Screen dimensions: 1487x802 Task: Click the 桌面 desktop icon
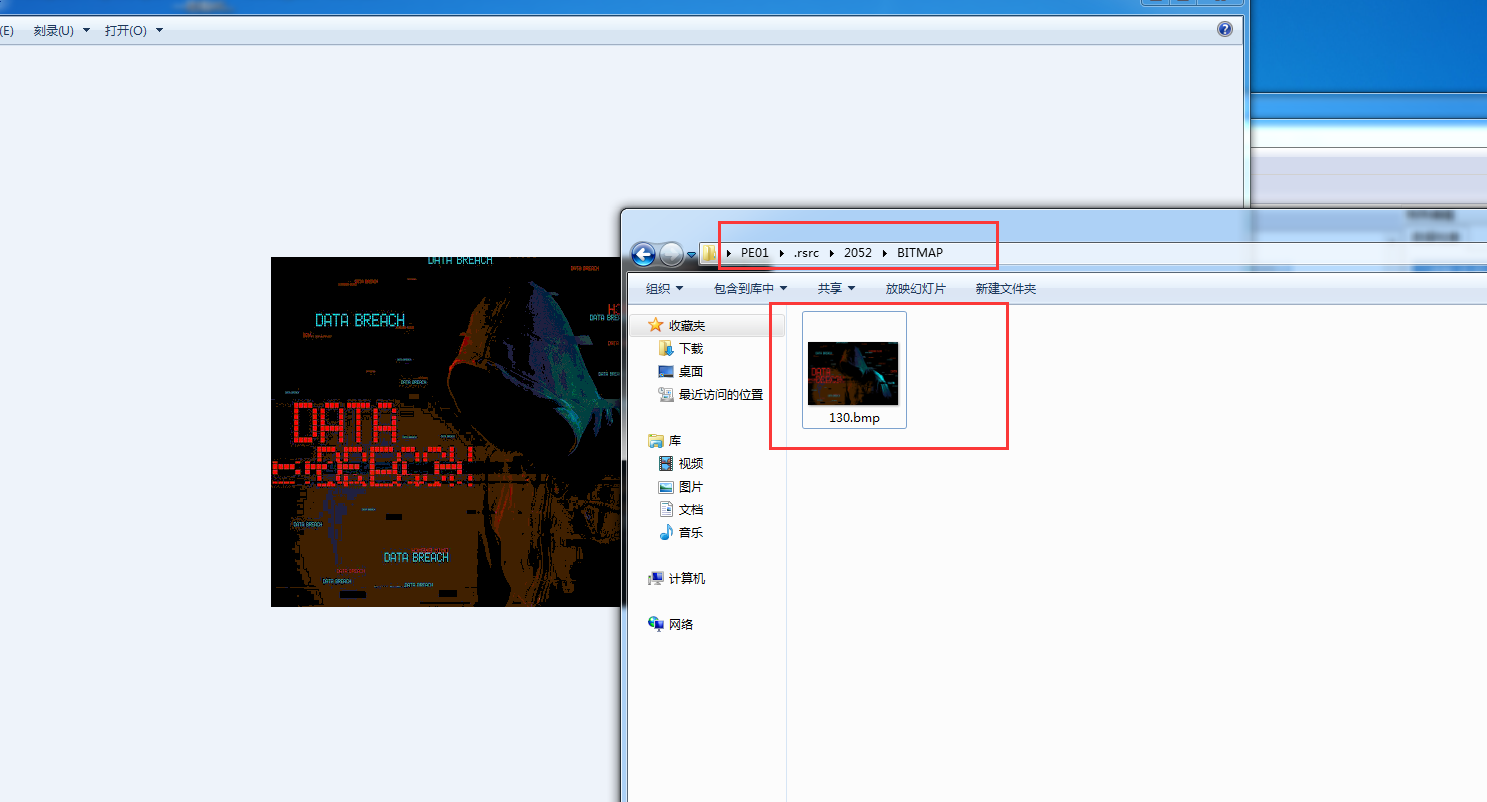pos(666,371)
